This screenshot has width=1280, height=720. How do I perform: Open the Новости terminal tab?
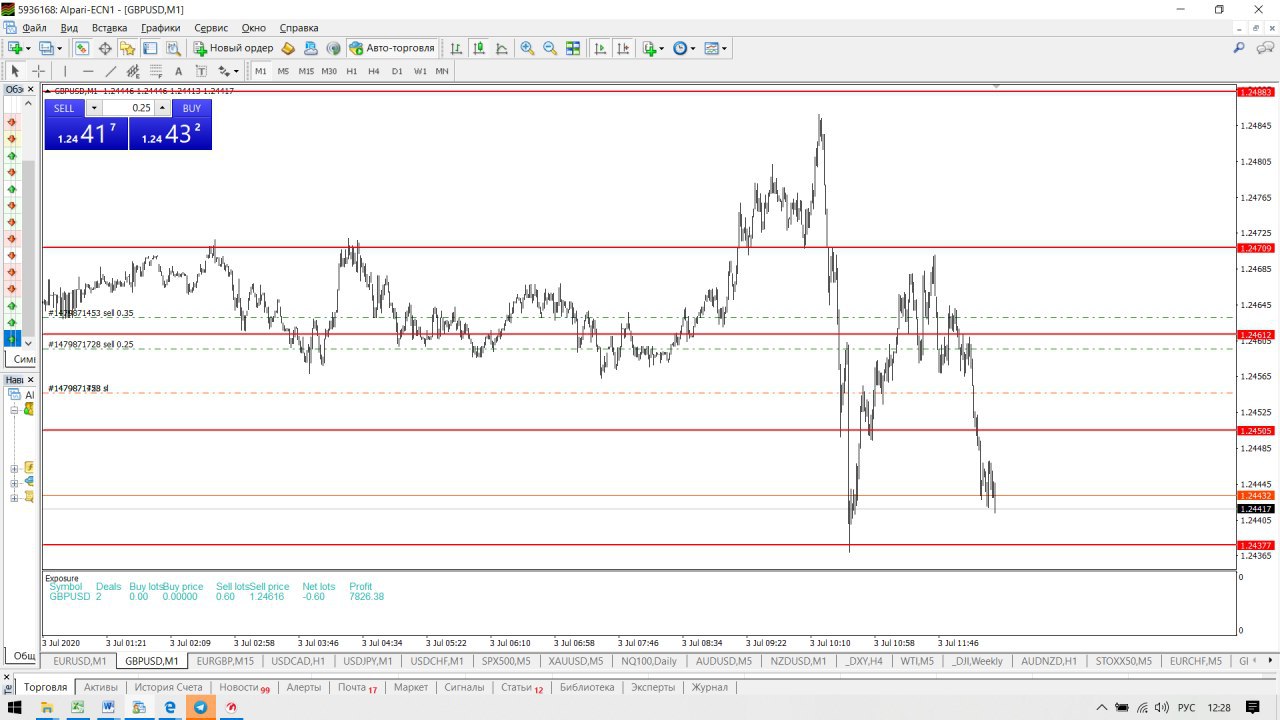(244, 687)
